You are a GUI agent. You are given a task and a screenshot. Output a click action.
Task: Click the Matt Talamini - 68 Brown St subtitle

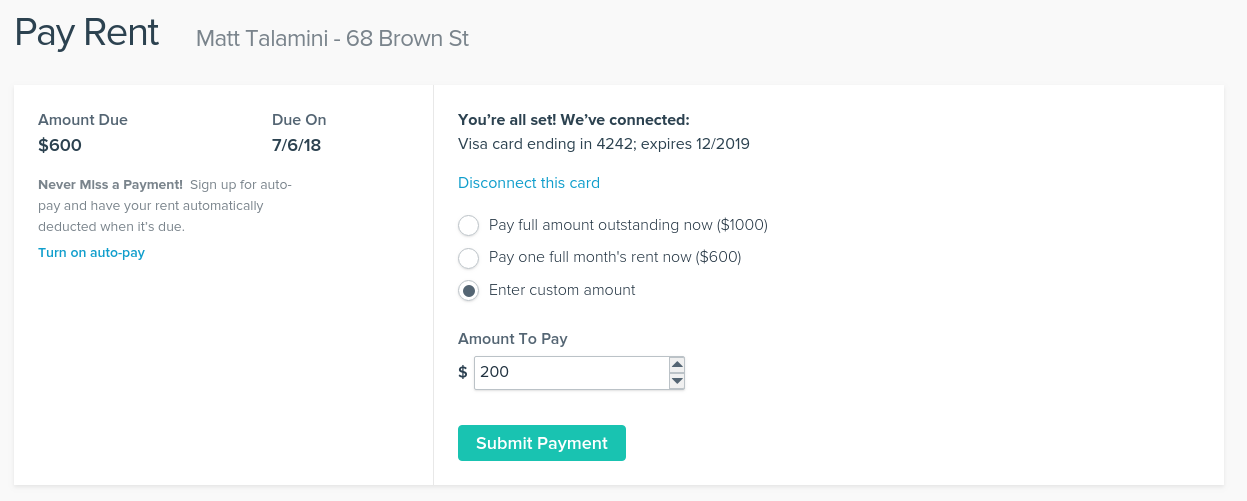tap(332, 39)
